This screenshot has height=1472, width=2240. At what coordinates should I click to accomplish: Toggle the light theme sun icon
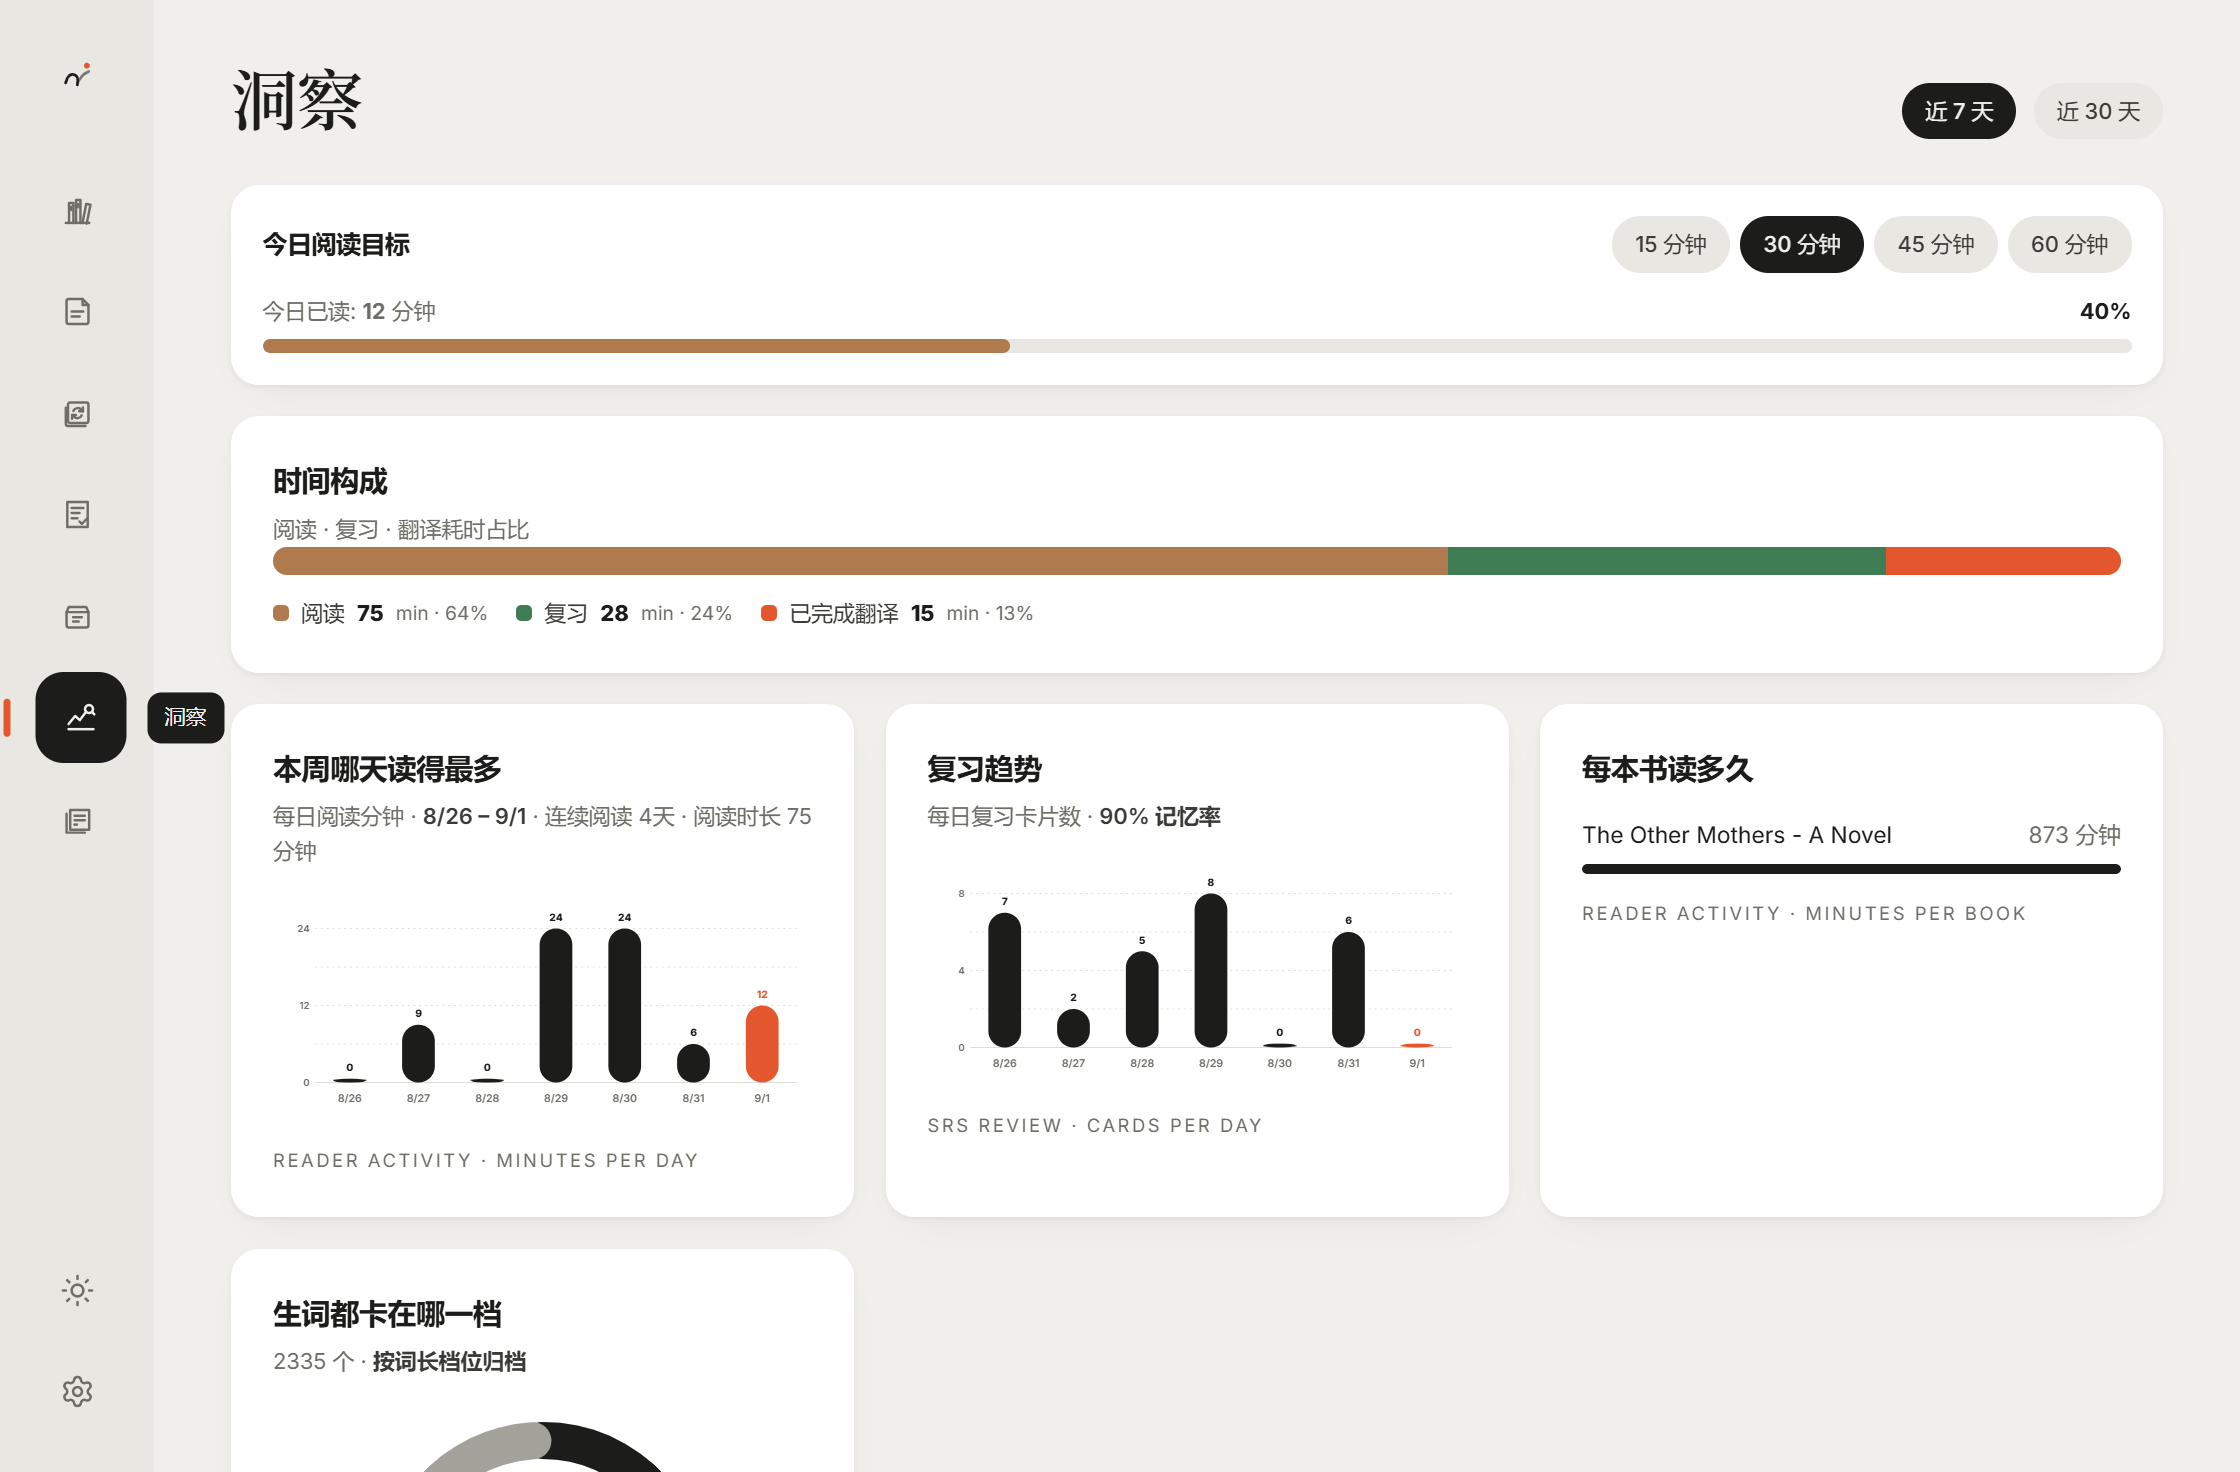(x=78, y=1290)
